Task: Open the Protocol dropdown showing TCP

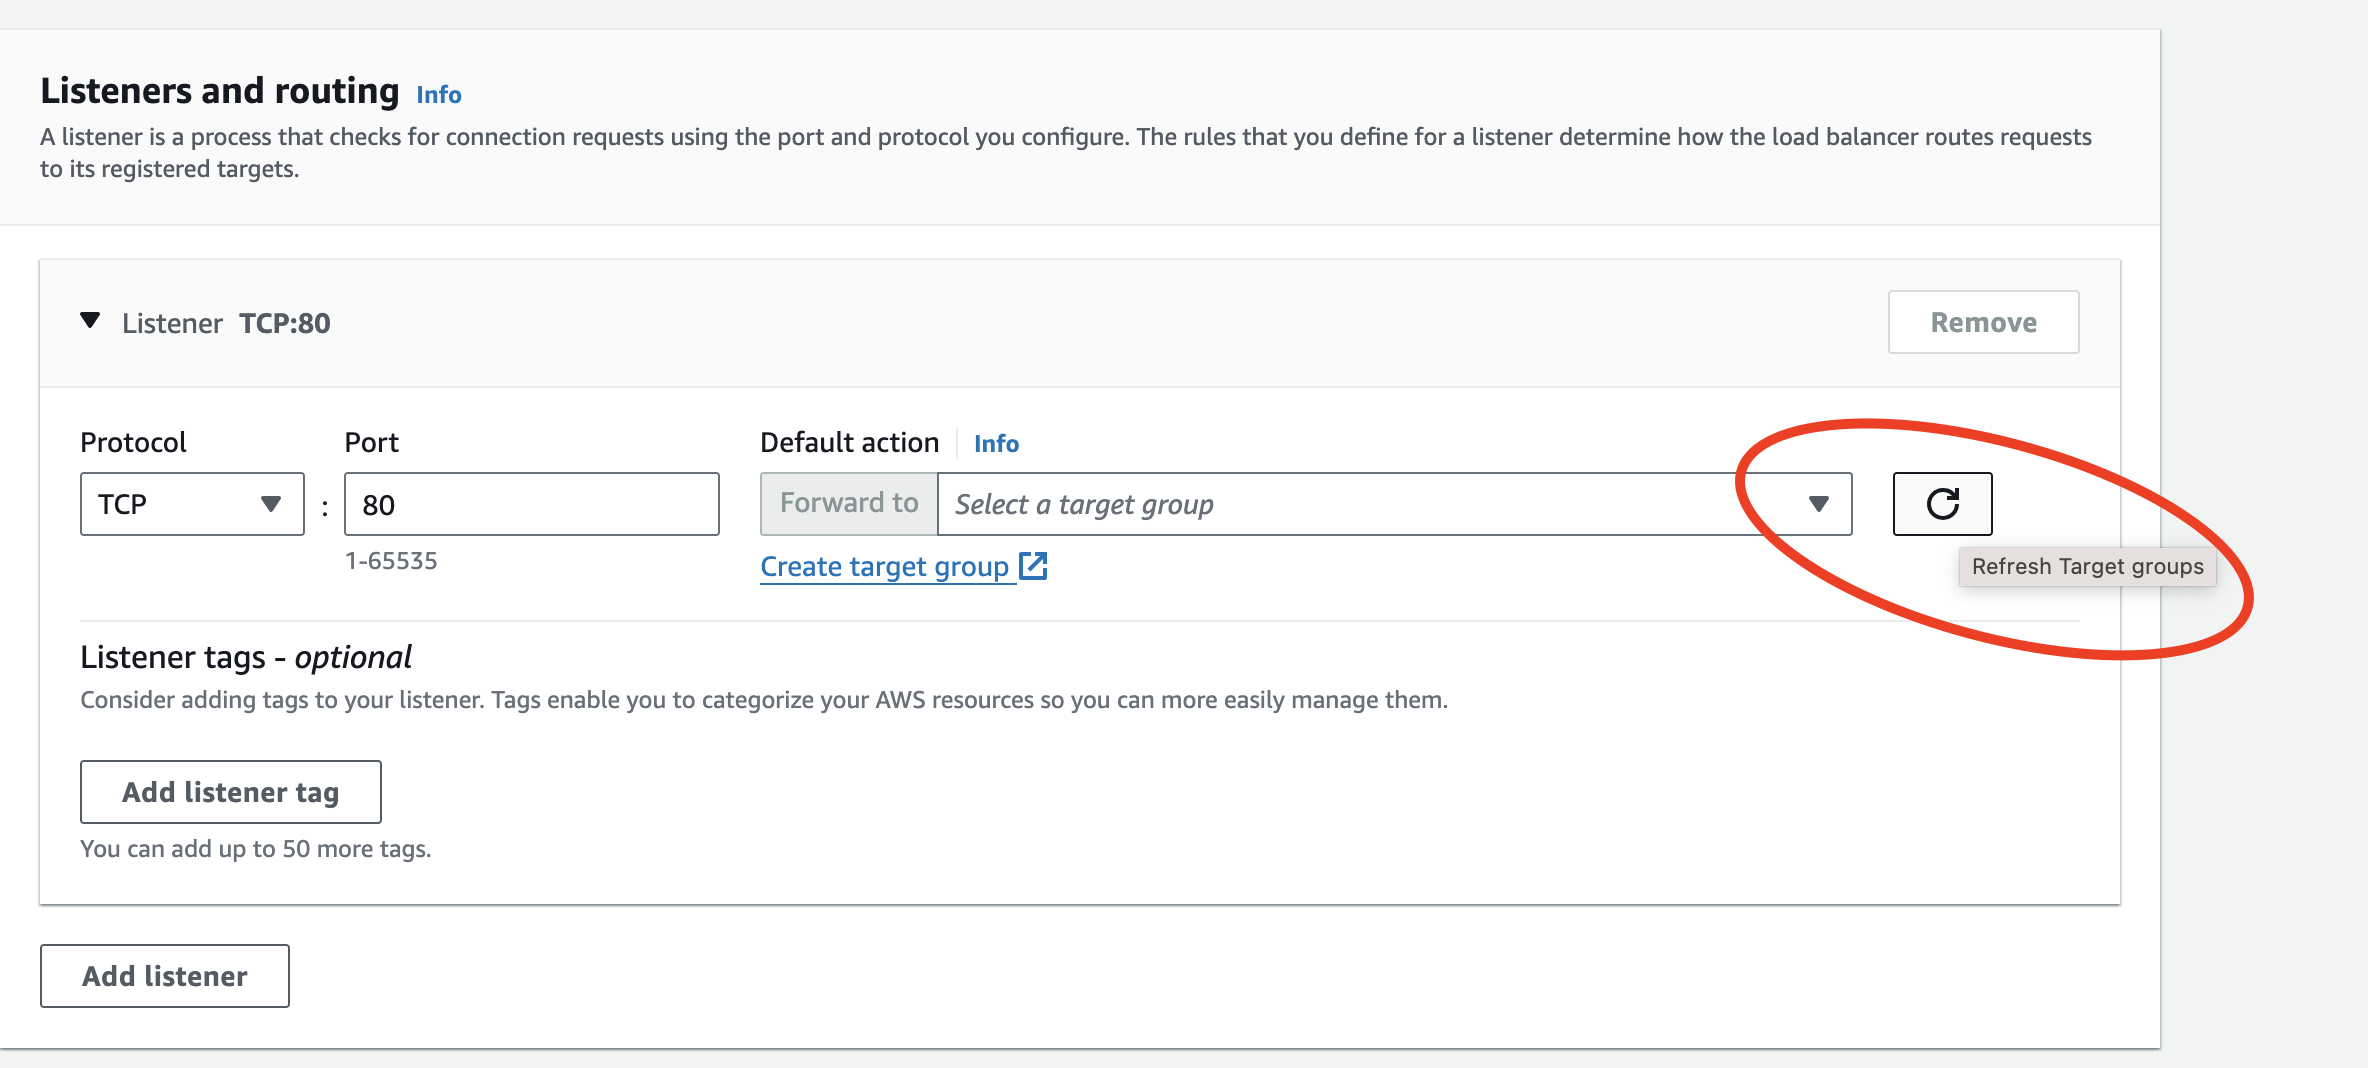Action: pos(190,503)
